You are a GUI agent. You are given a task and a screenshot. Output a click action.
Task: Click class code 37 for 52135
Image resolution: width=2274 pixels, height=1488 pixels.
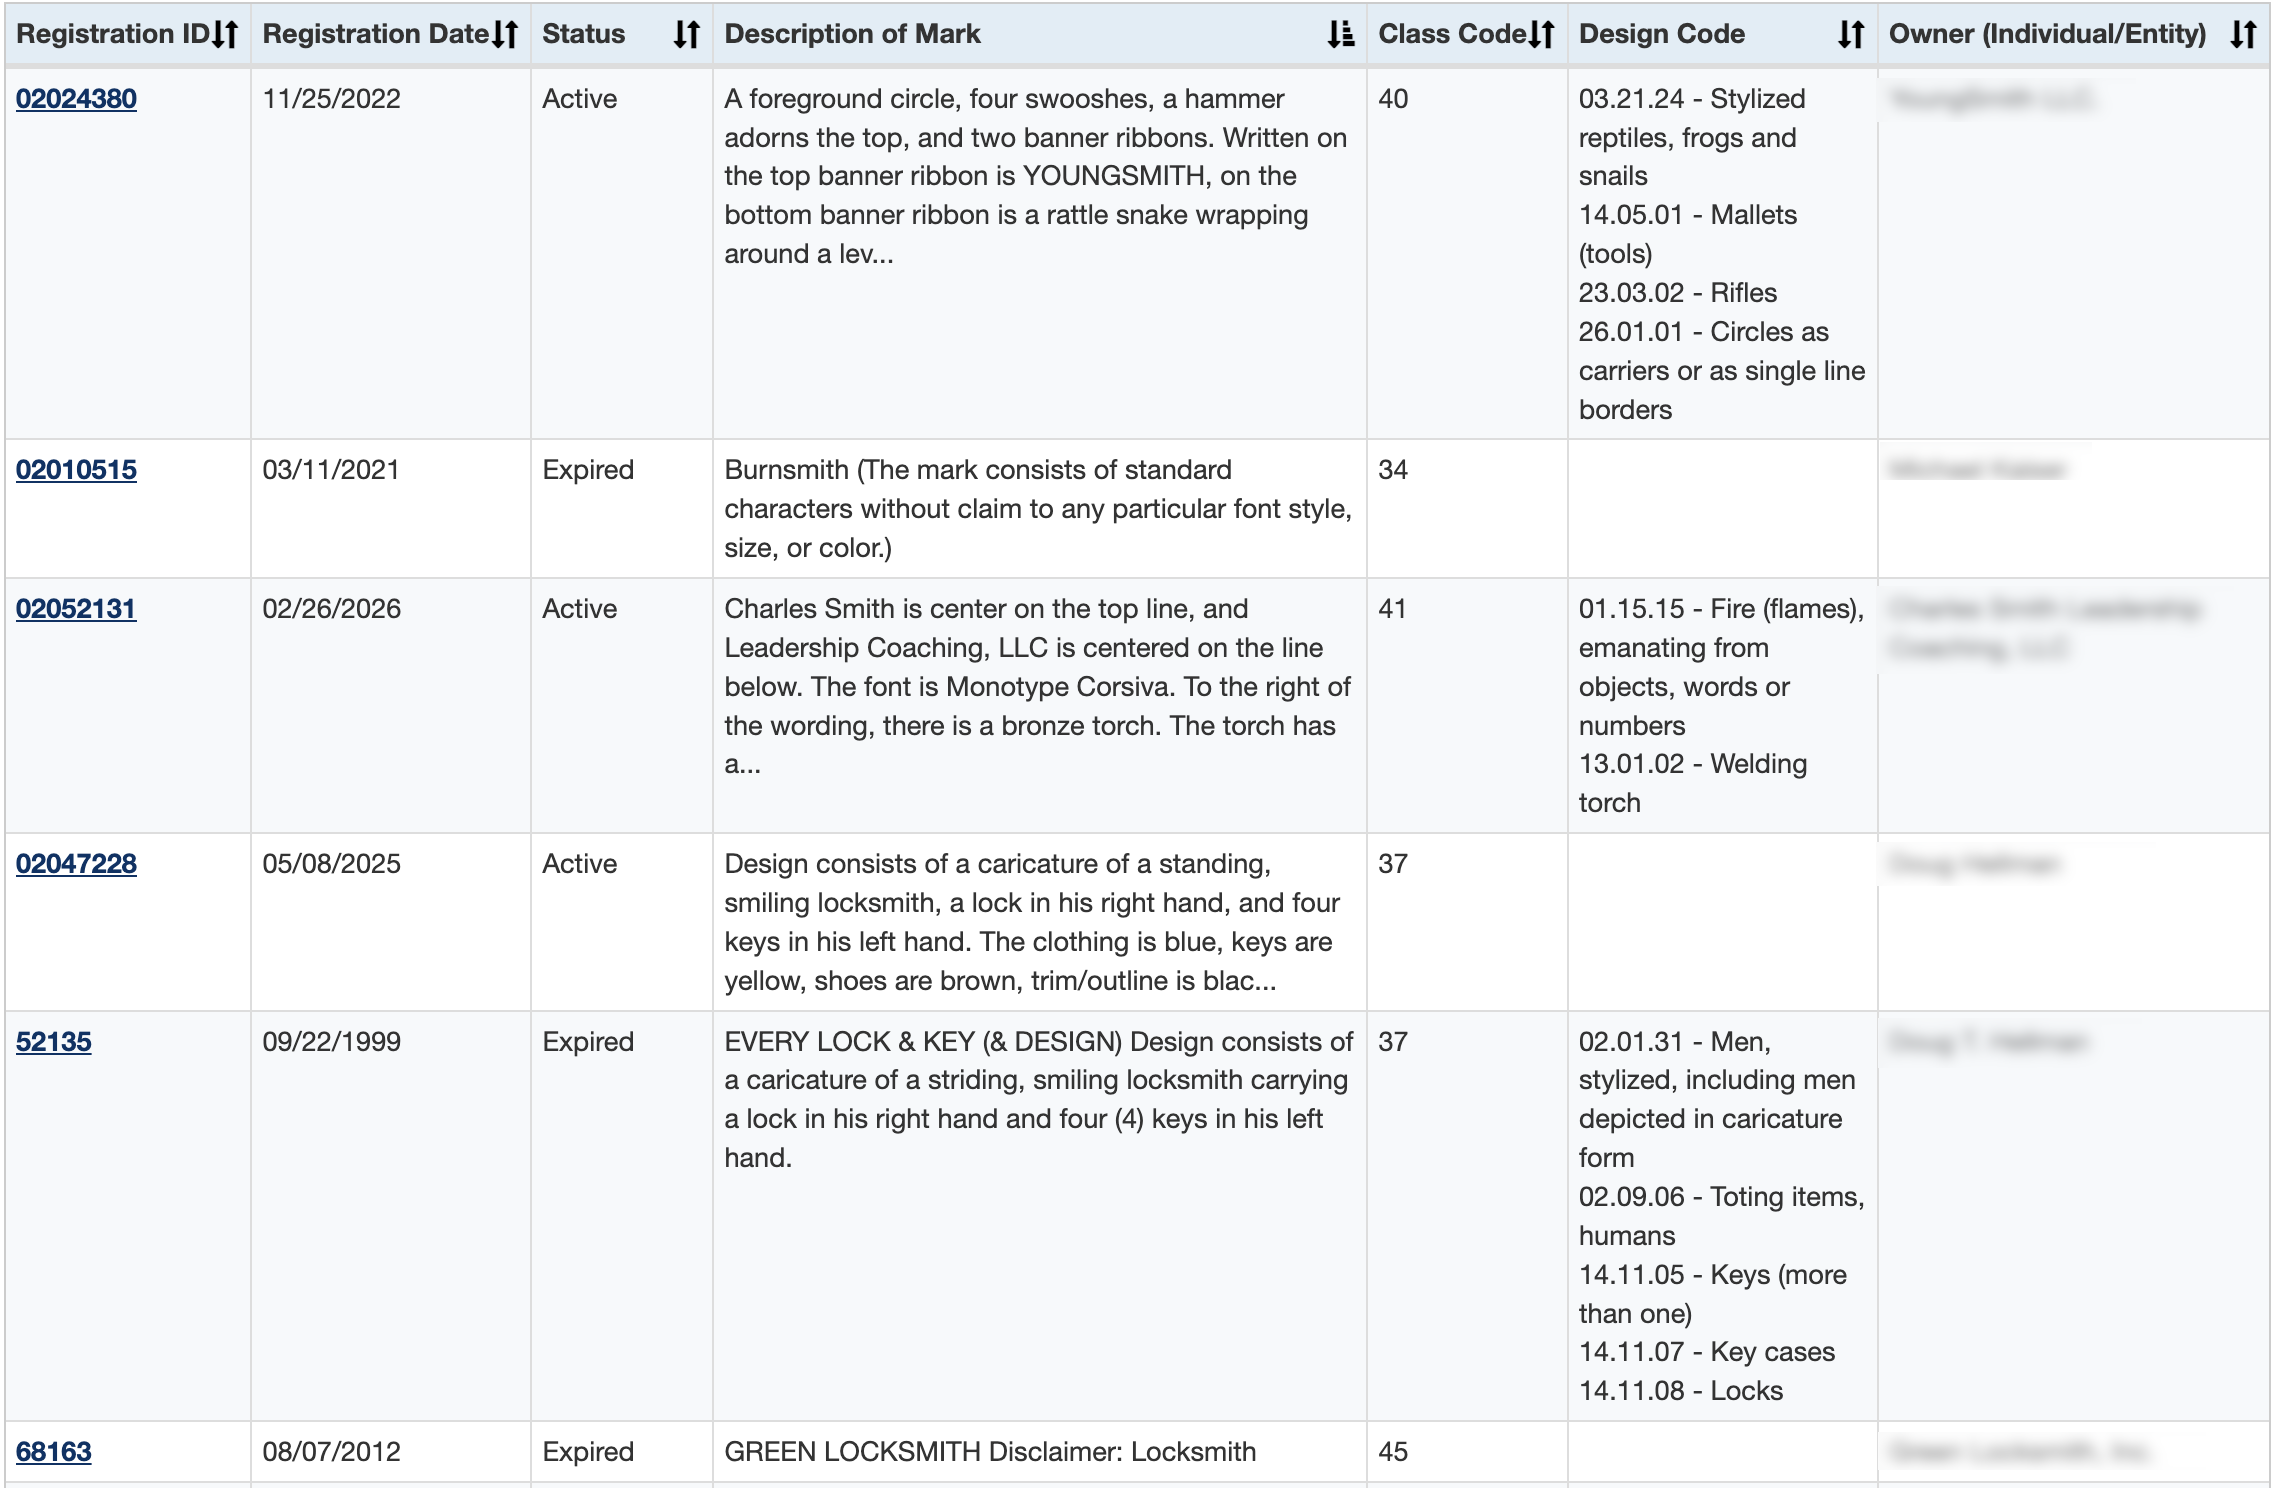point(1393,1042)
